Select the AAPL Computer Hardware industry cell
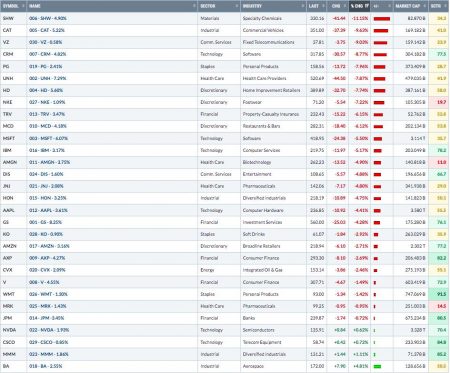This screenshot has height=373, width=450. click(273, 210)
